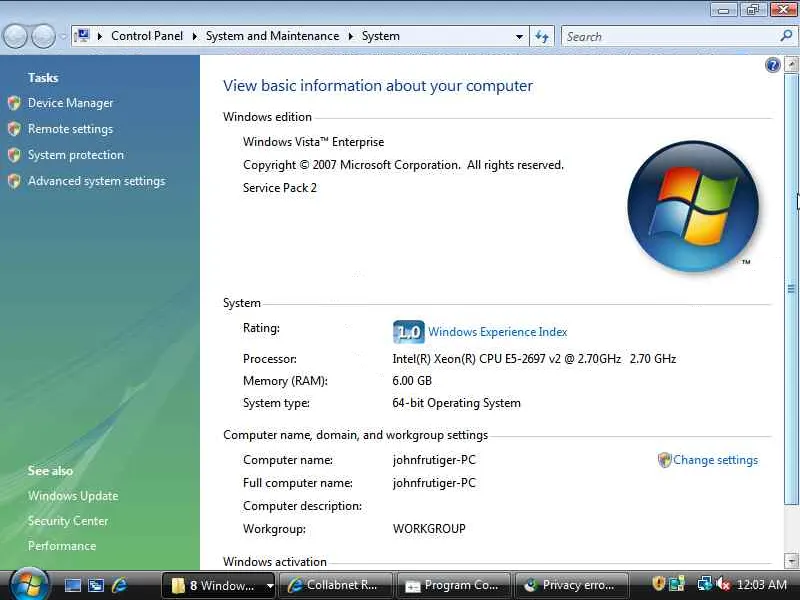
Task: Select System in the address breadcrumb
Action: (x=381, y=36)
